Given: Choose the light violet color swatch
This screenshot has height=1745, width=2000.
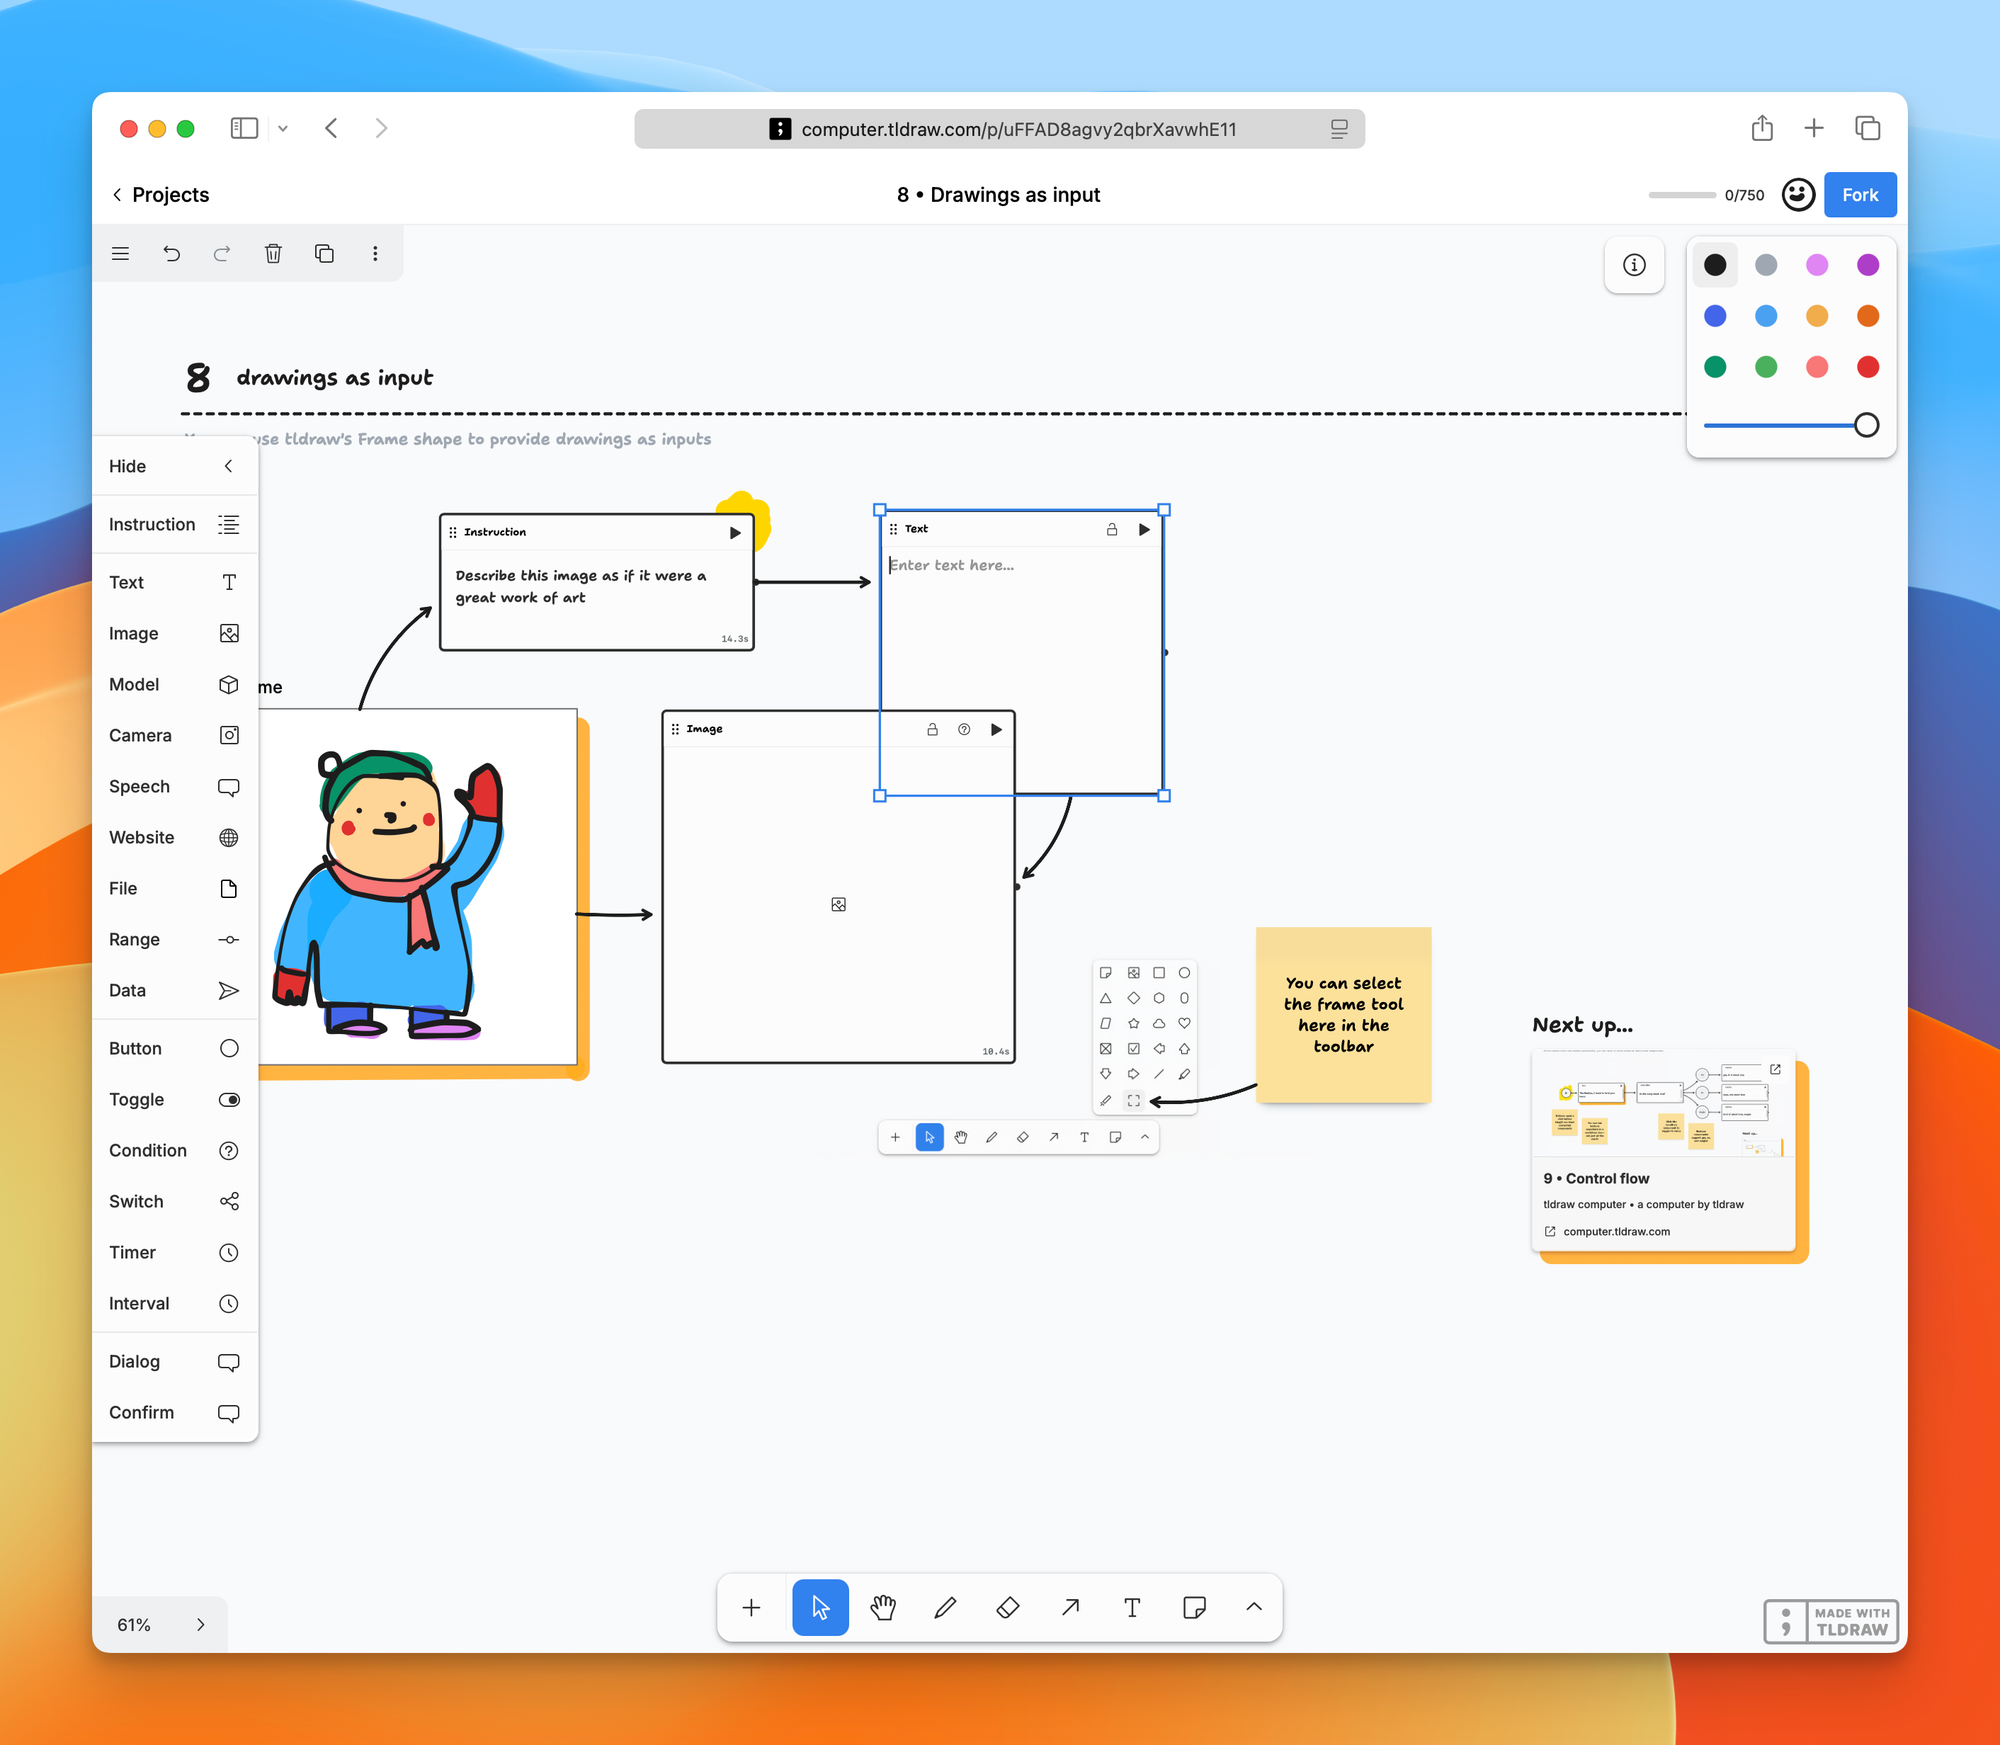Looking at the screenshot, I should [x=1817, y=265].
